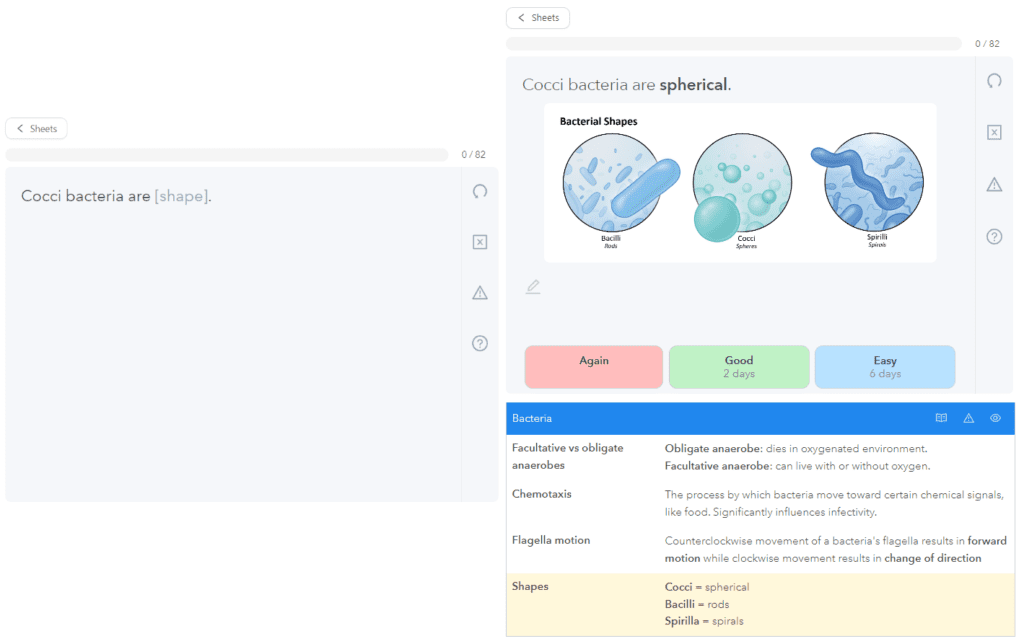
Task: Click the suspend X icon on the question card
Action: click(x=480, y=242)
